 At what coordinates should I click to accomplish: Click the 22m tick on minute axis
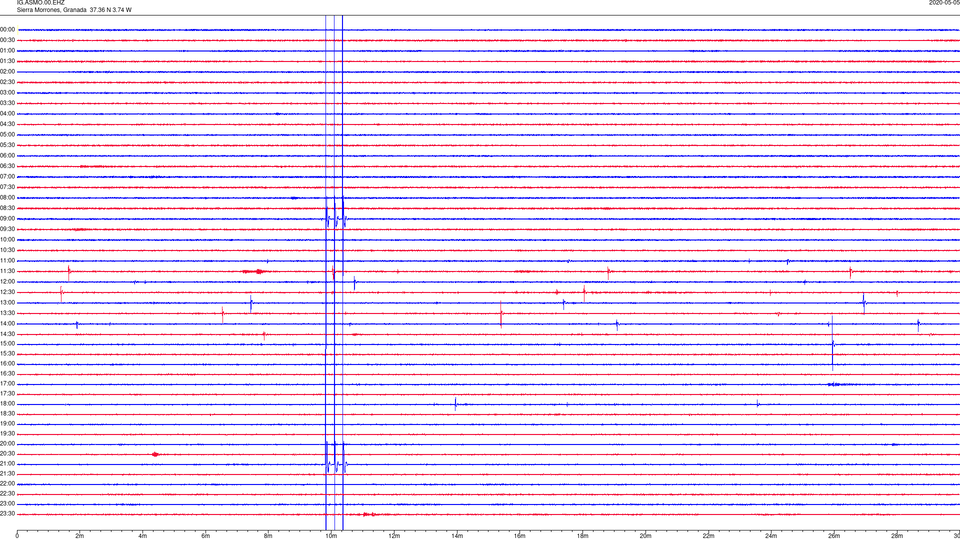click(x=708, y=536)
